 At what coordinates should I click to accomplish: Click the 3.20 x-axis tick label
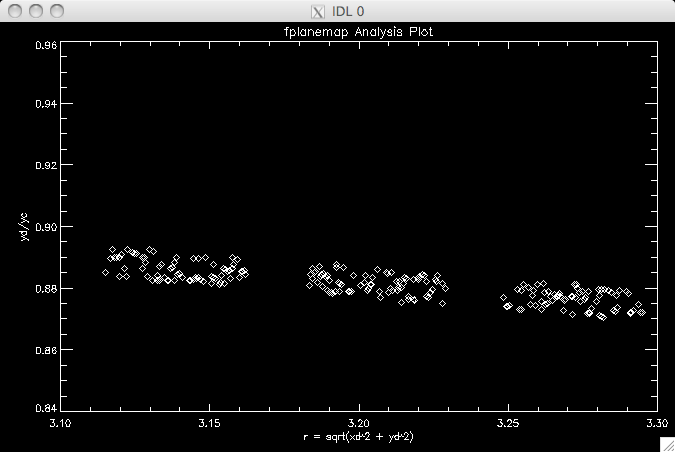click(x=358, y=424)
